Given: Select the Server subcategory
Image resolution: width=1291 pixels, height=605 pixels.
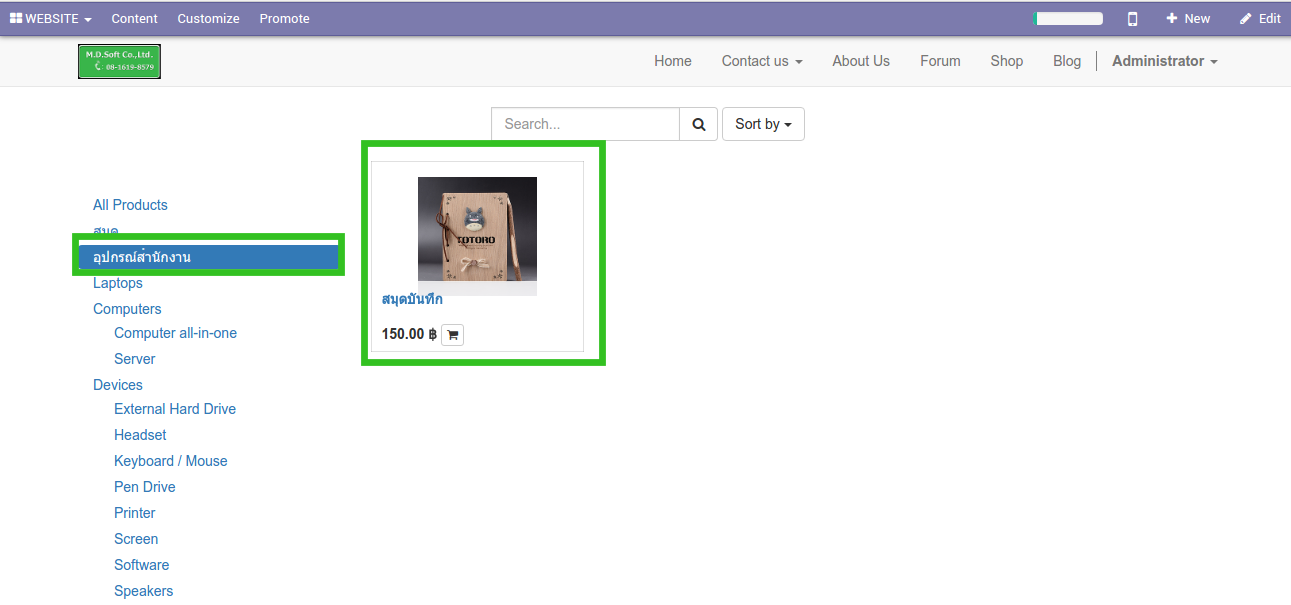Looking at the screenshot, I should pos(135,359).
